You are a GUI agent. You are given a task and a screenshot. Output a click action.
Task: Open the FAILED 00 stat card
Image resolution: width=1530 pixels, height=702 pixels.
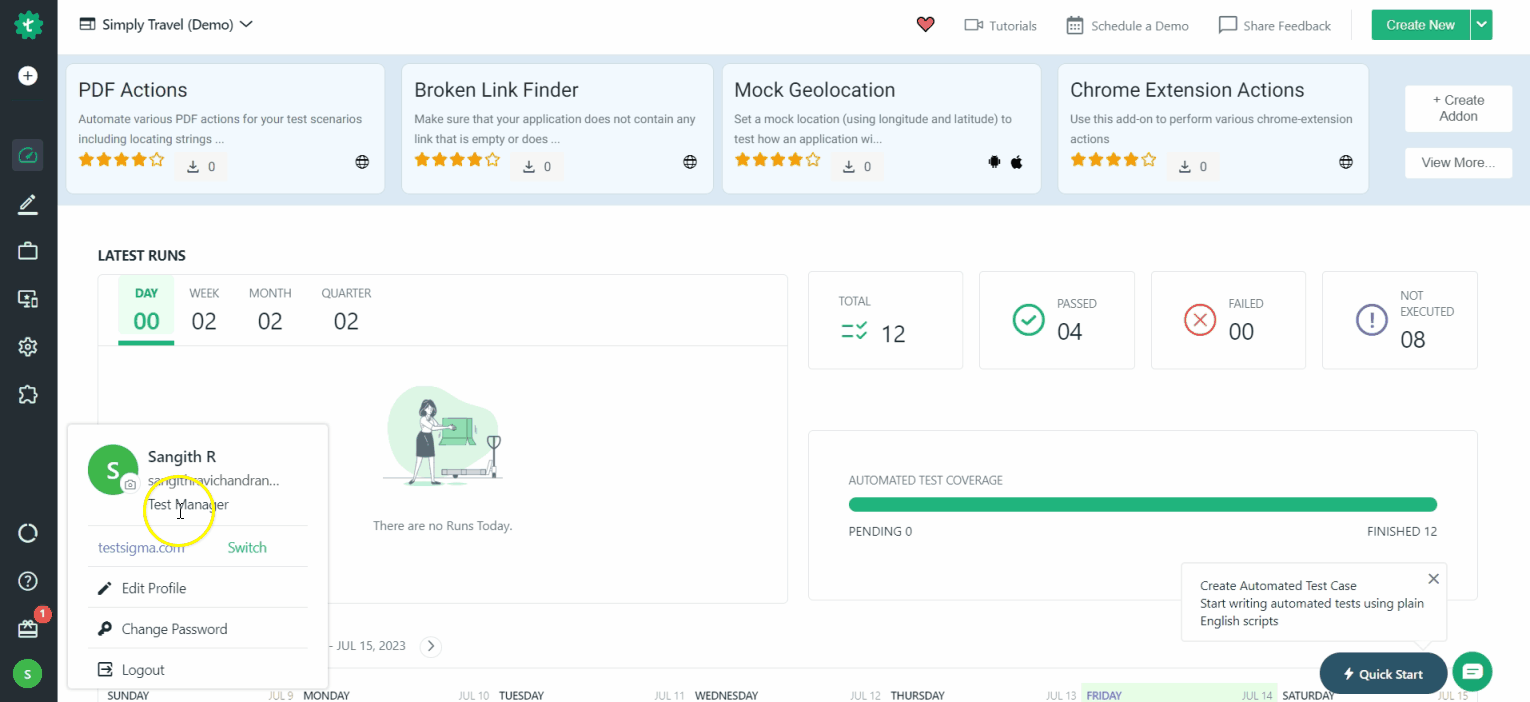(1228, 320)
